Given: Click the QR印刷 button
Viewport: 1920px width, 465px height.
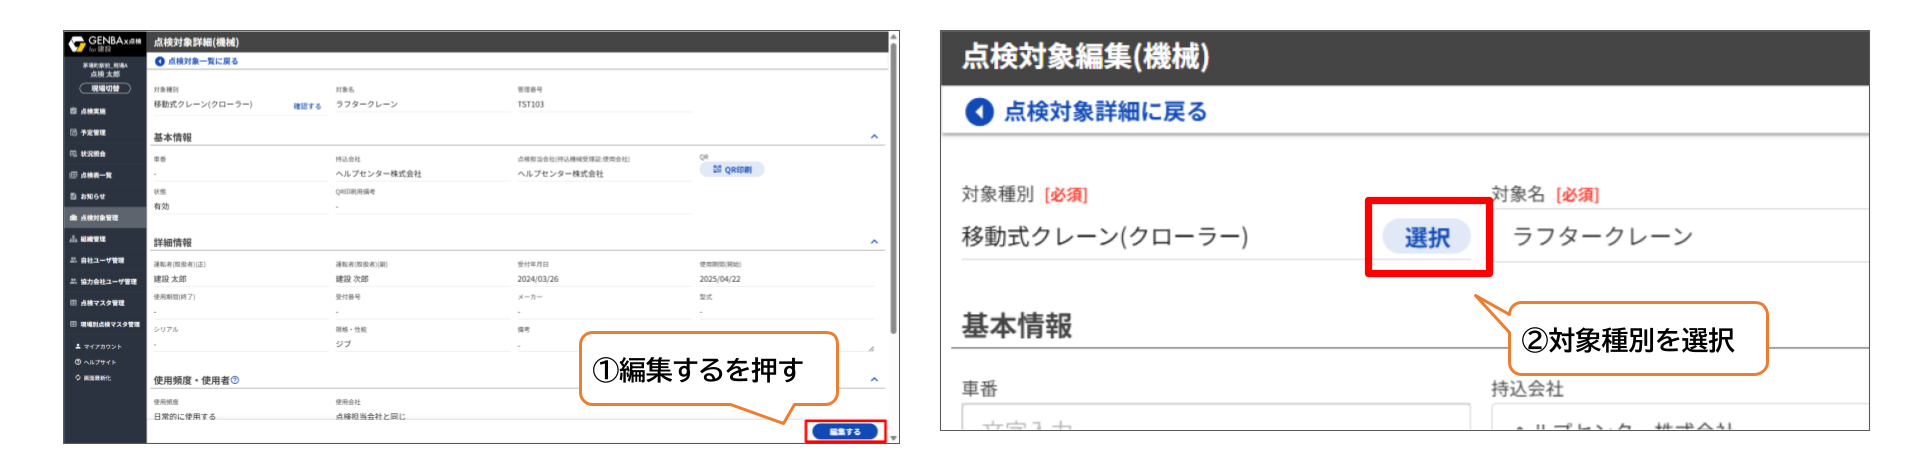Looking at the screenshot, I should tap(732, 170).
